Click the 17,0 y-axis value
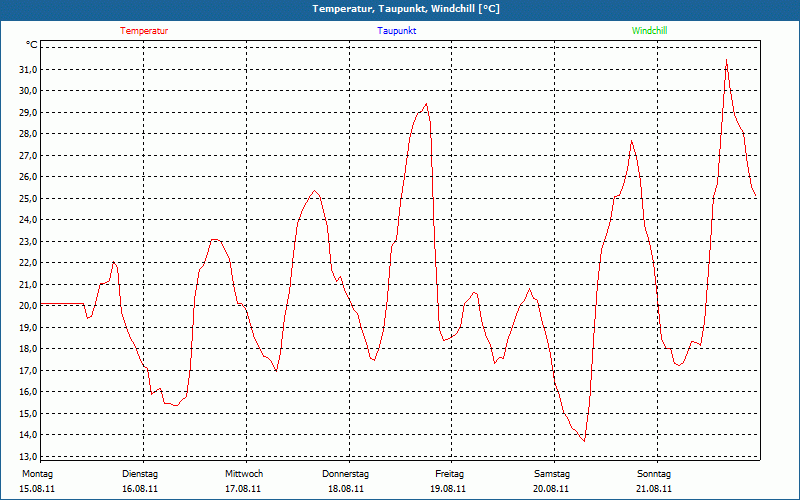The height and width of the screenshot is (500, 800). [x=29, y=370]
